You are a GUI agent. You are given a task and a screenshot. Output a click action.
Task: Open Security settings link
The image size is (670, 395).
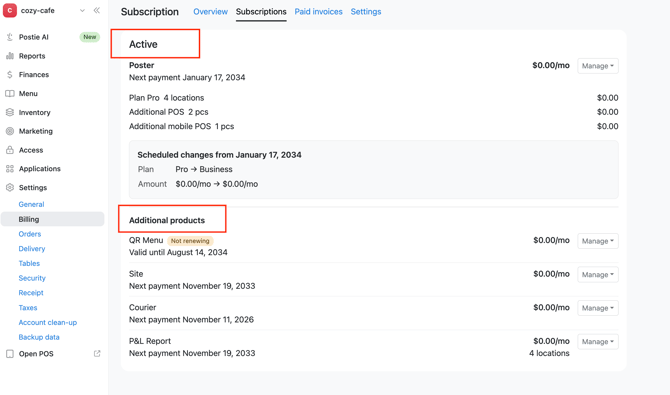(32, 278)
